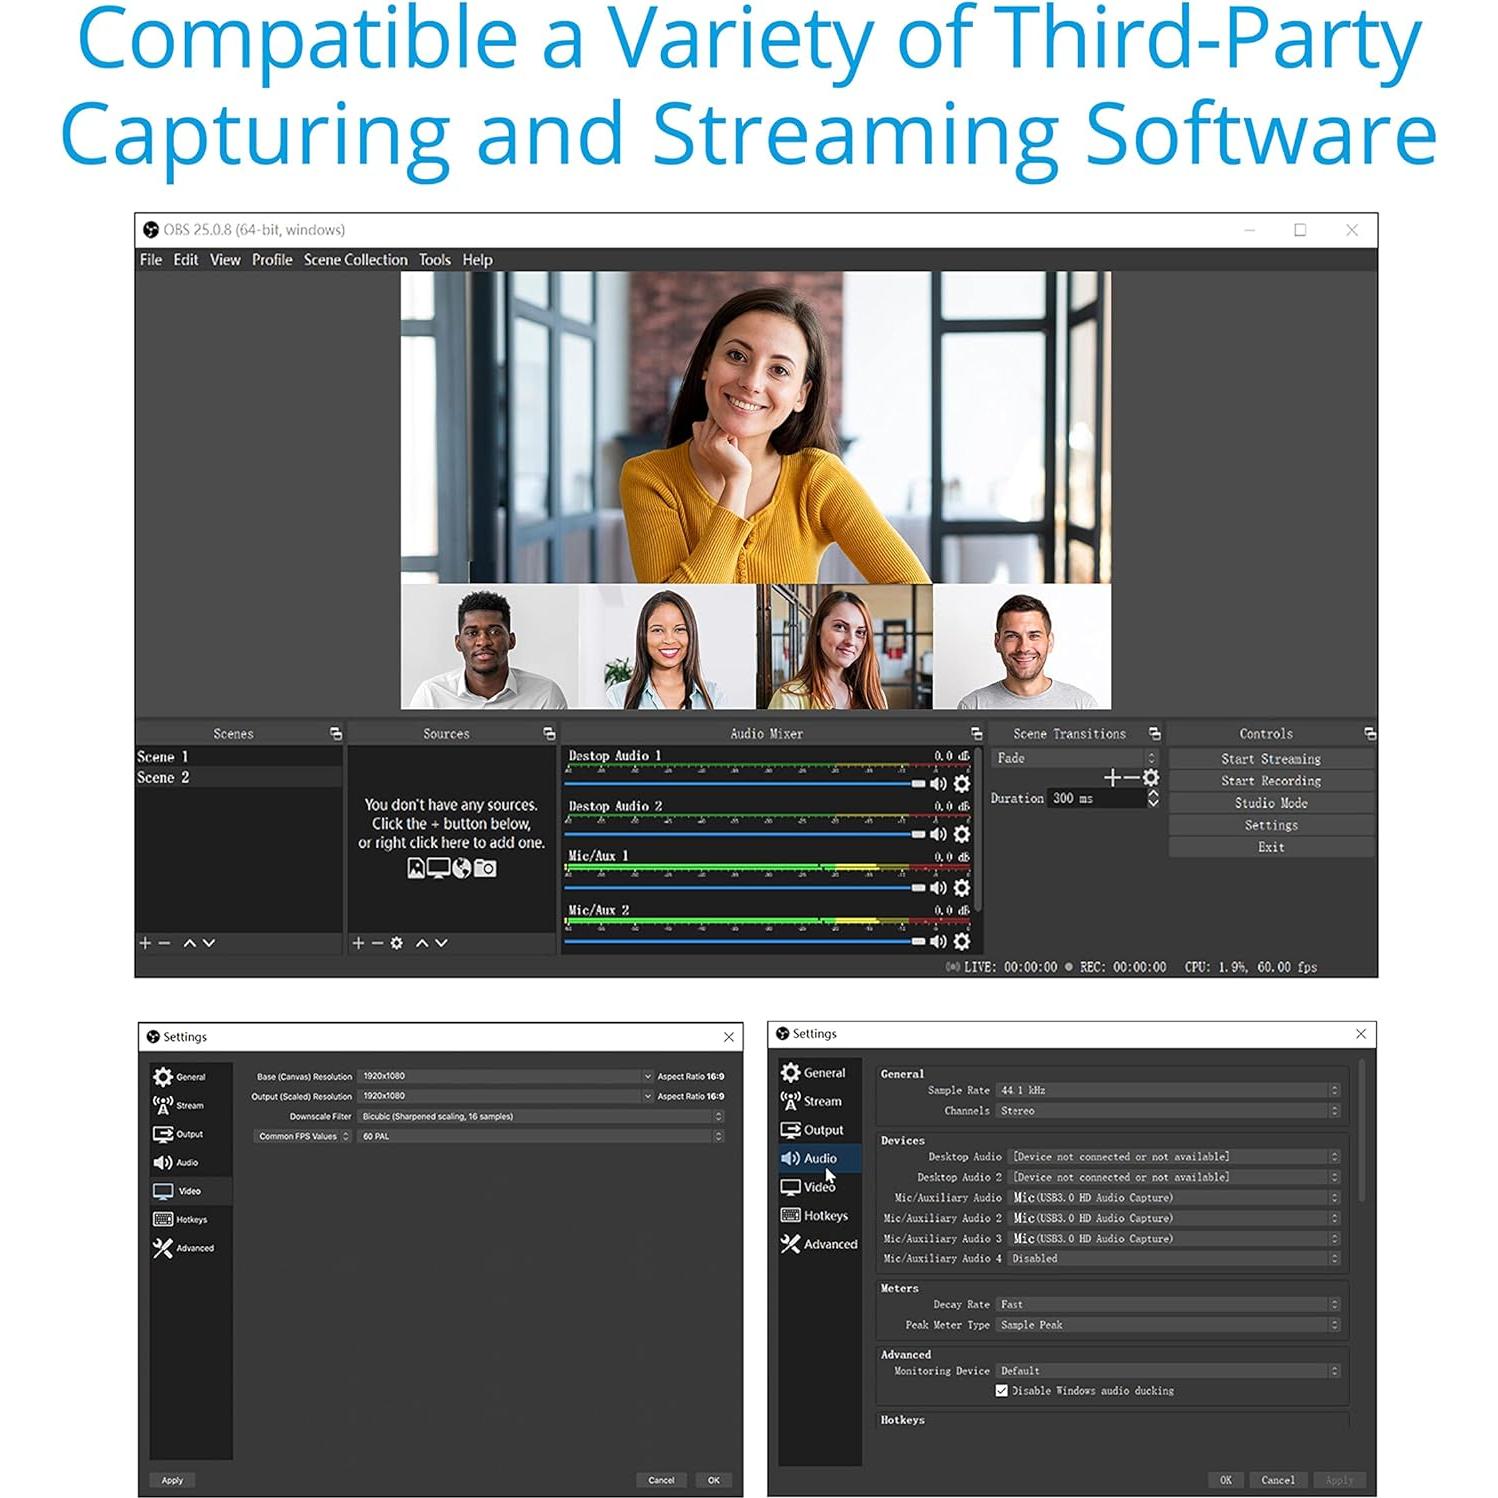Select Hotkeys in the right Settings sidebar

point(824,1215)
